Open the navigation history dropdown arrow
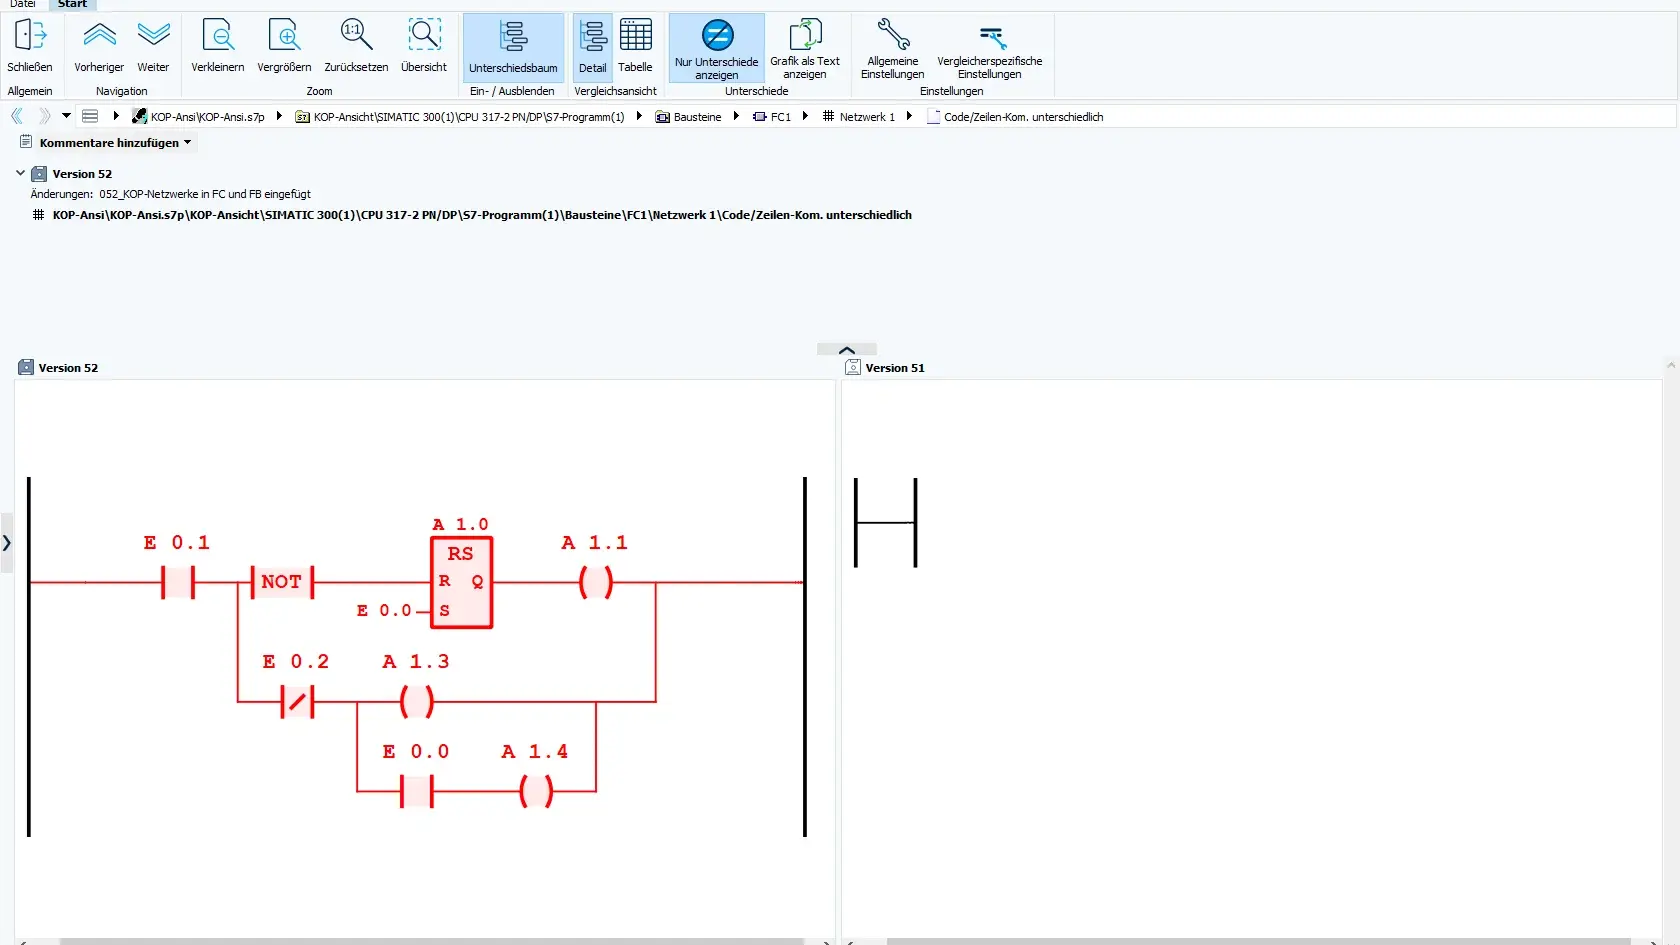The width and height of the screenshot is (1680, 945). 67,116
